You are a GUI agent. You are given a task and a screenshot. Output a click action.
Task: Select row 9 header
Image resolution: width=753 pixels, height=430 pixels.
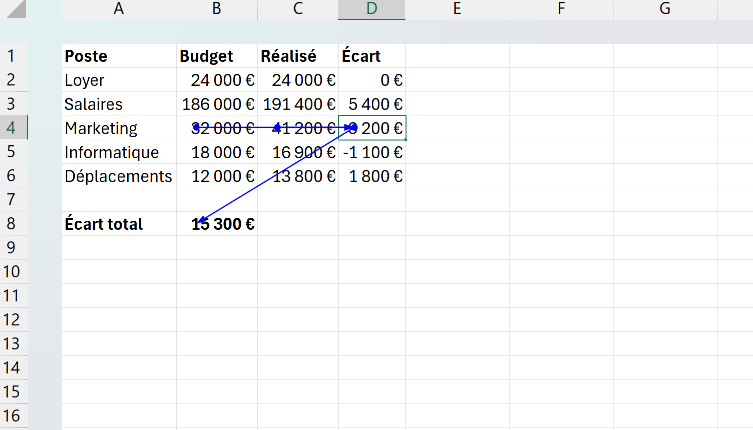pos(13,248)
